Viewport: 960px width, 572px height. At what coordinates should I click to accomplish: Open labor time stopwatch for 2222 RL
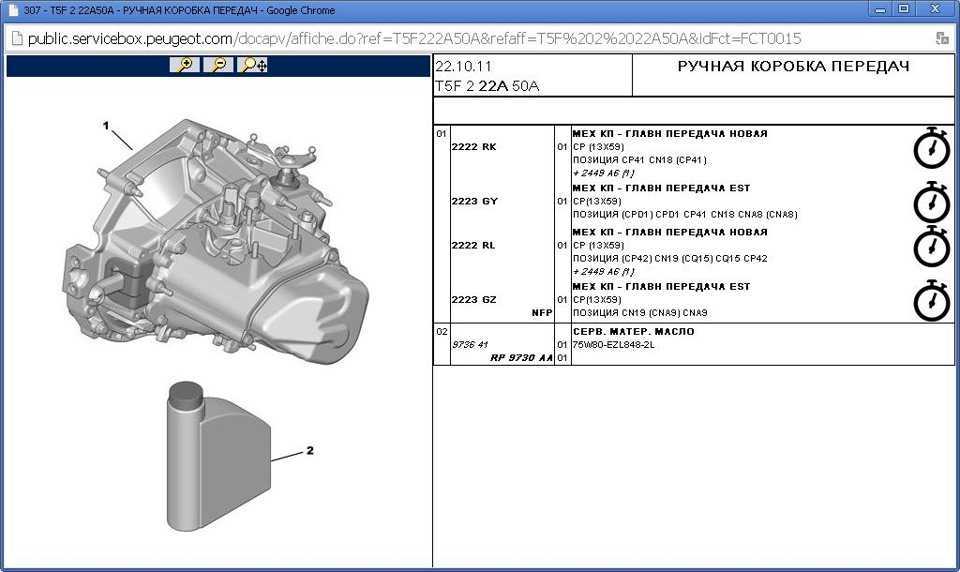point(931,246)
